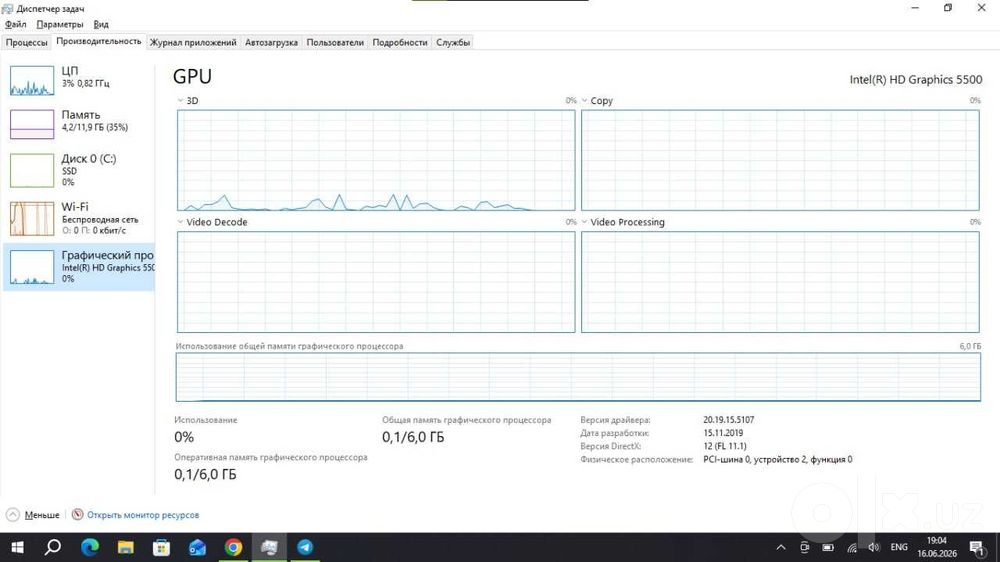Viewport: 1000px width, 562px height.
Task: Open the Файл menu
Action: tap(15, 24)
